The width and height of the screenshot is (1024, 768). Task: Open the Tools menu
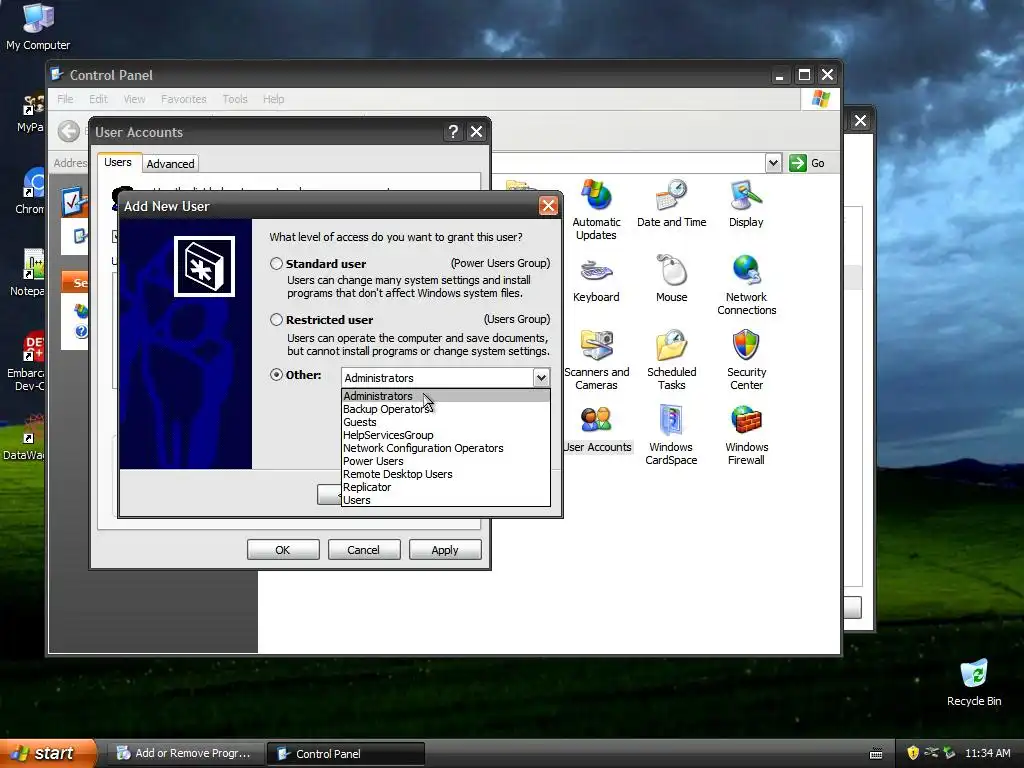tap(234, 99)
